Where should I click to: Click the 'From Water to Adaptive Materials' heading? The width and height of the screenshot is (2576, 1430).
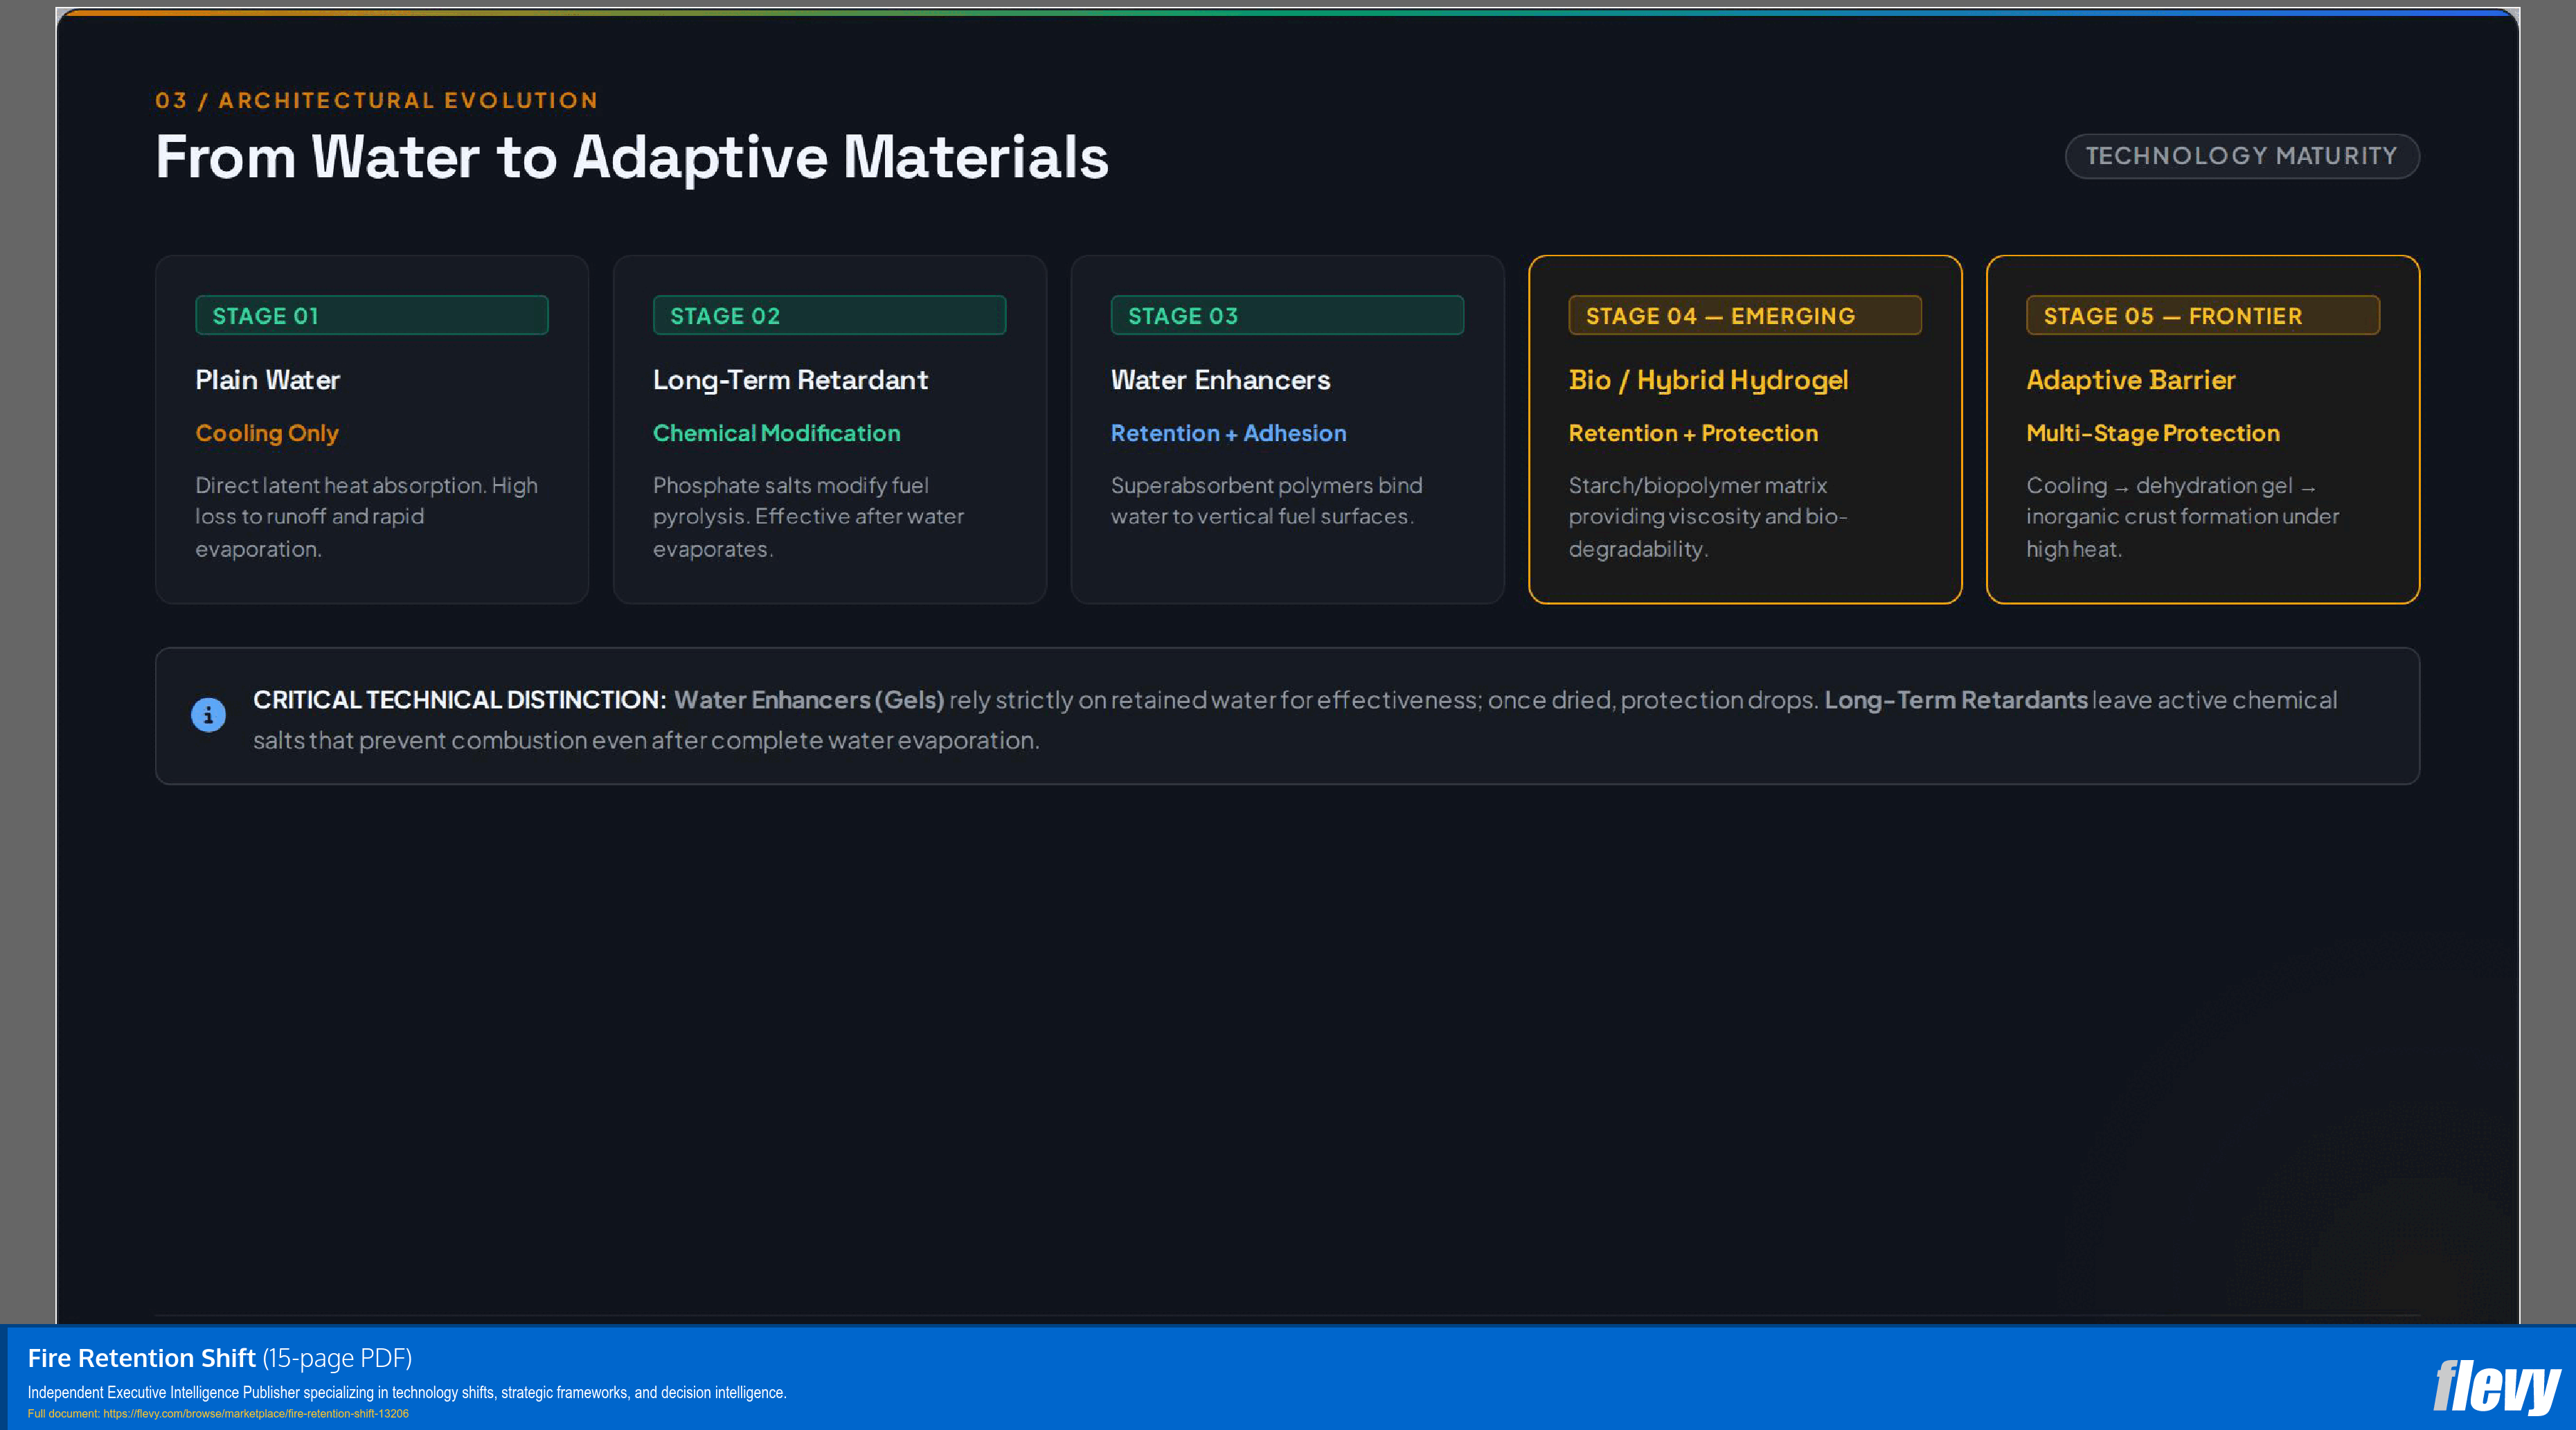[x=632, y=158]
